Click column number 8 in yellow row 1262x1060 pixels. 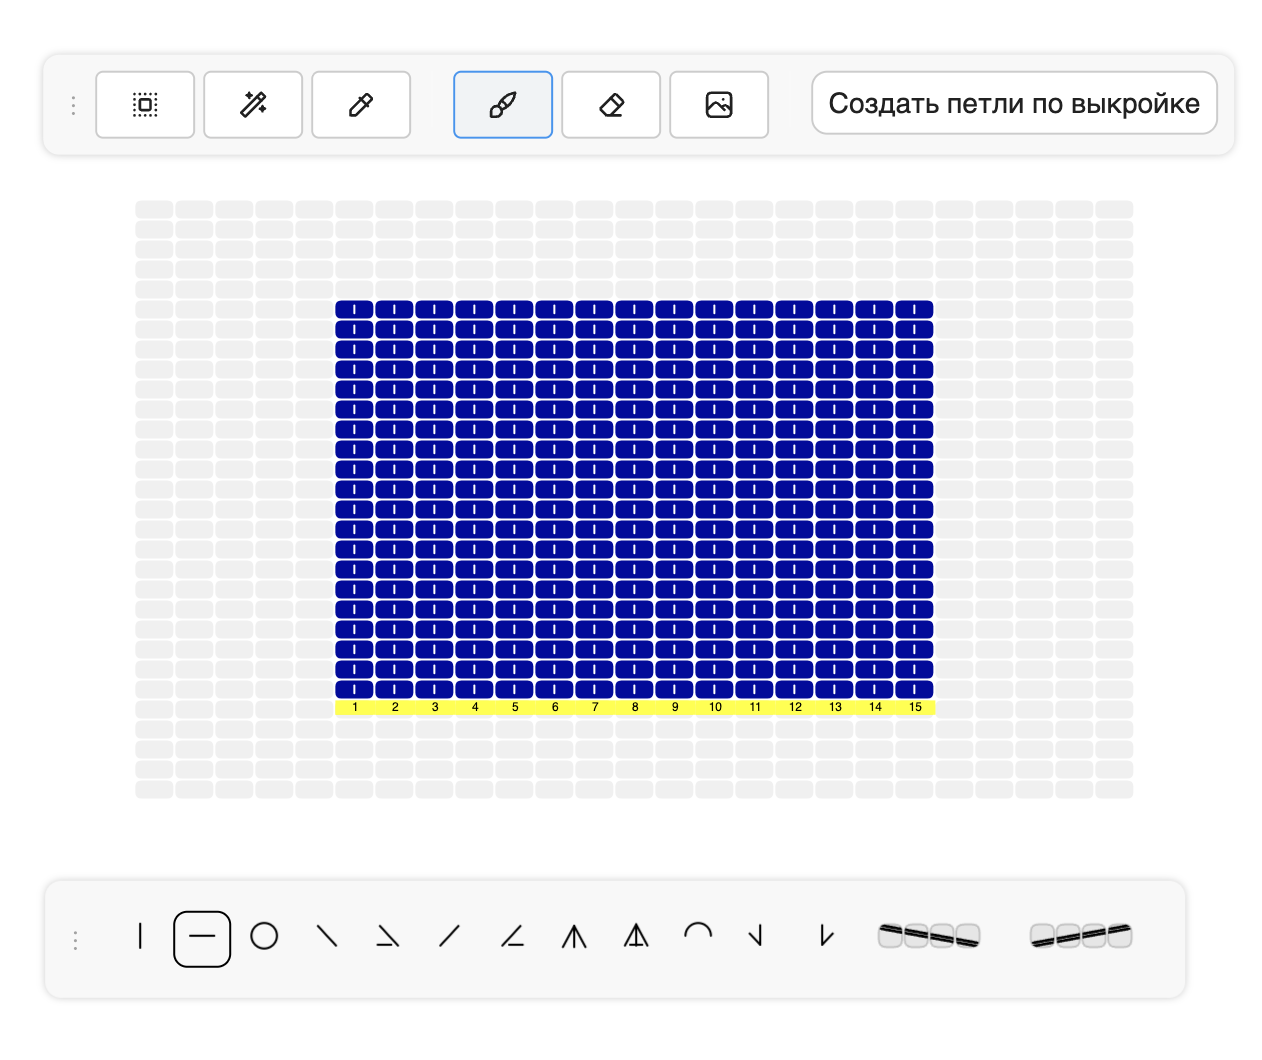(x=635, y=707)
